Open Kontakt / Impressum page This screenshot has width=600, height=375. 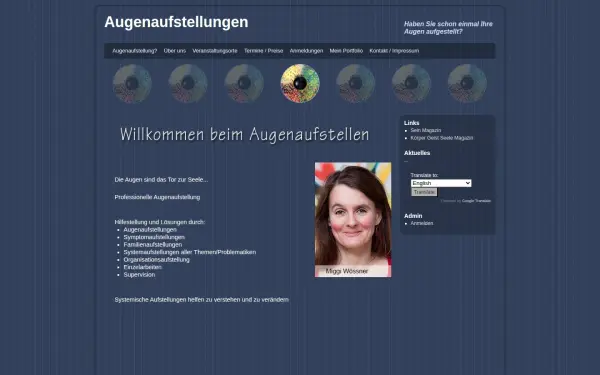coord(394,51)
